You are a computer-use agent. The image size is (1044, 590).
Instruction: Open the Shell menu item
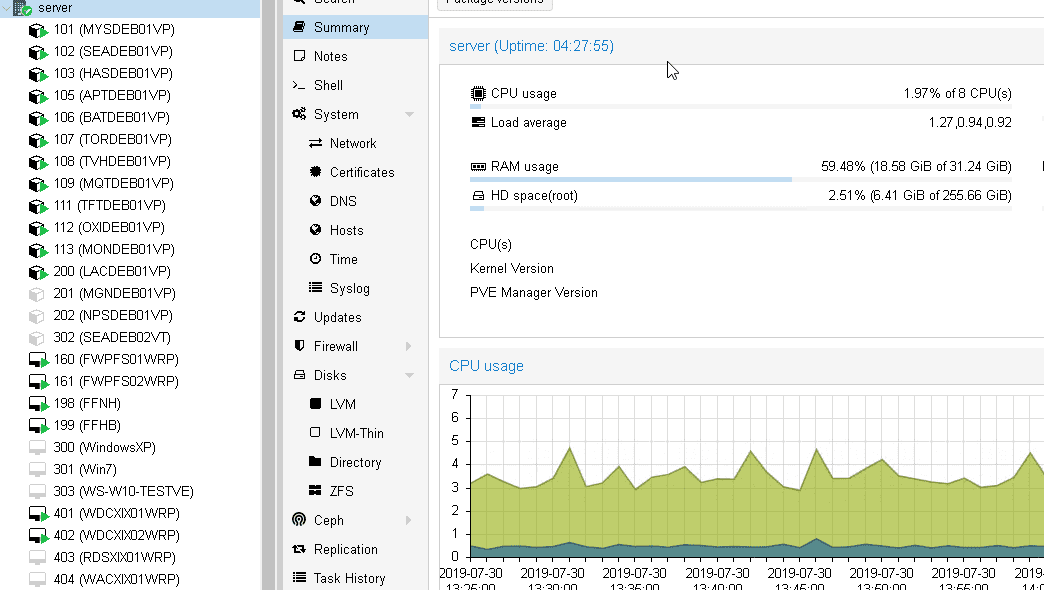[x=328, y=85]
